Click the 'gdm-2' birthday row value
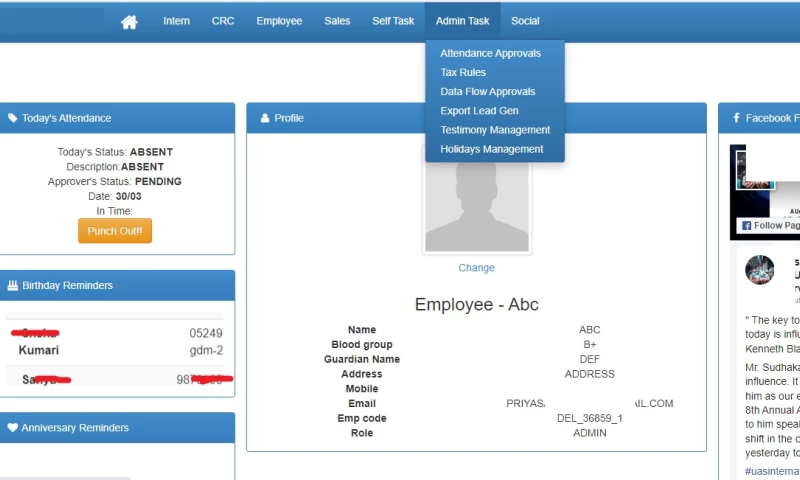Image resolution: width=800 pixels, height=480 pixels. (206, 350)
